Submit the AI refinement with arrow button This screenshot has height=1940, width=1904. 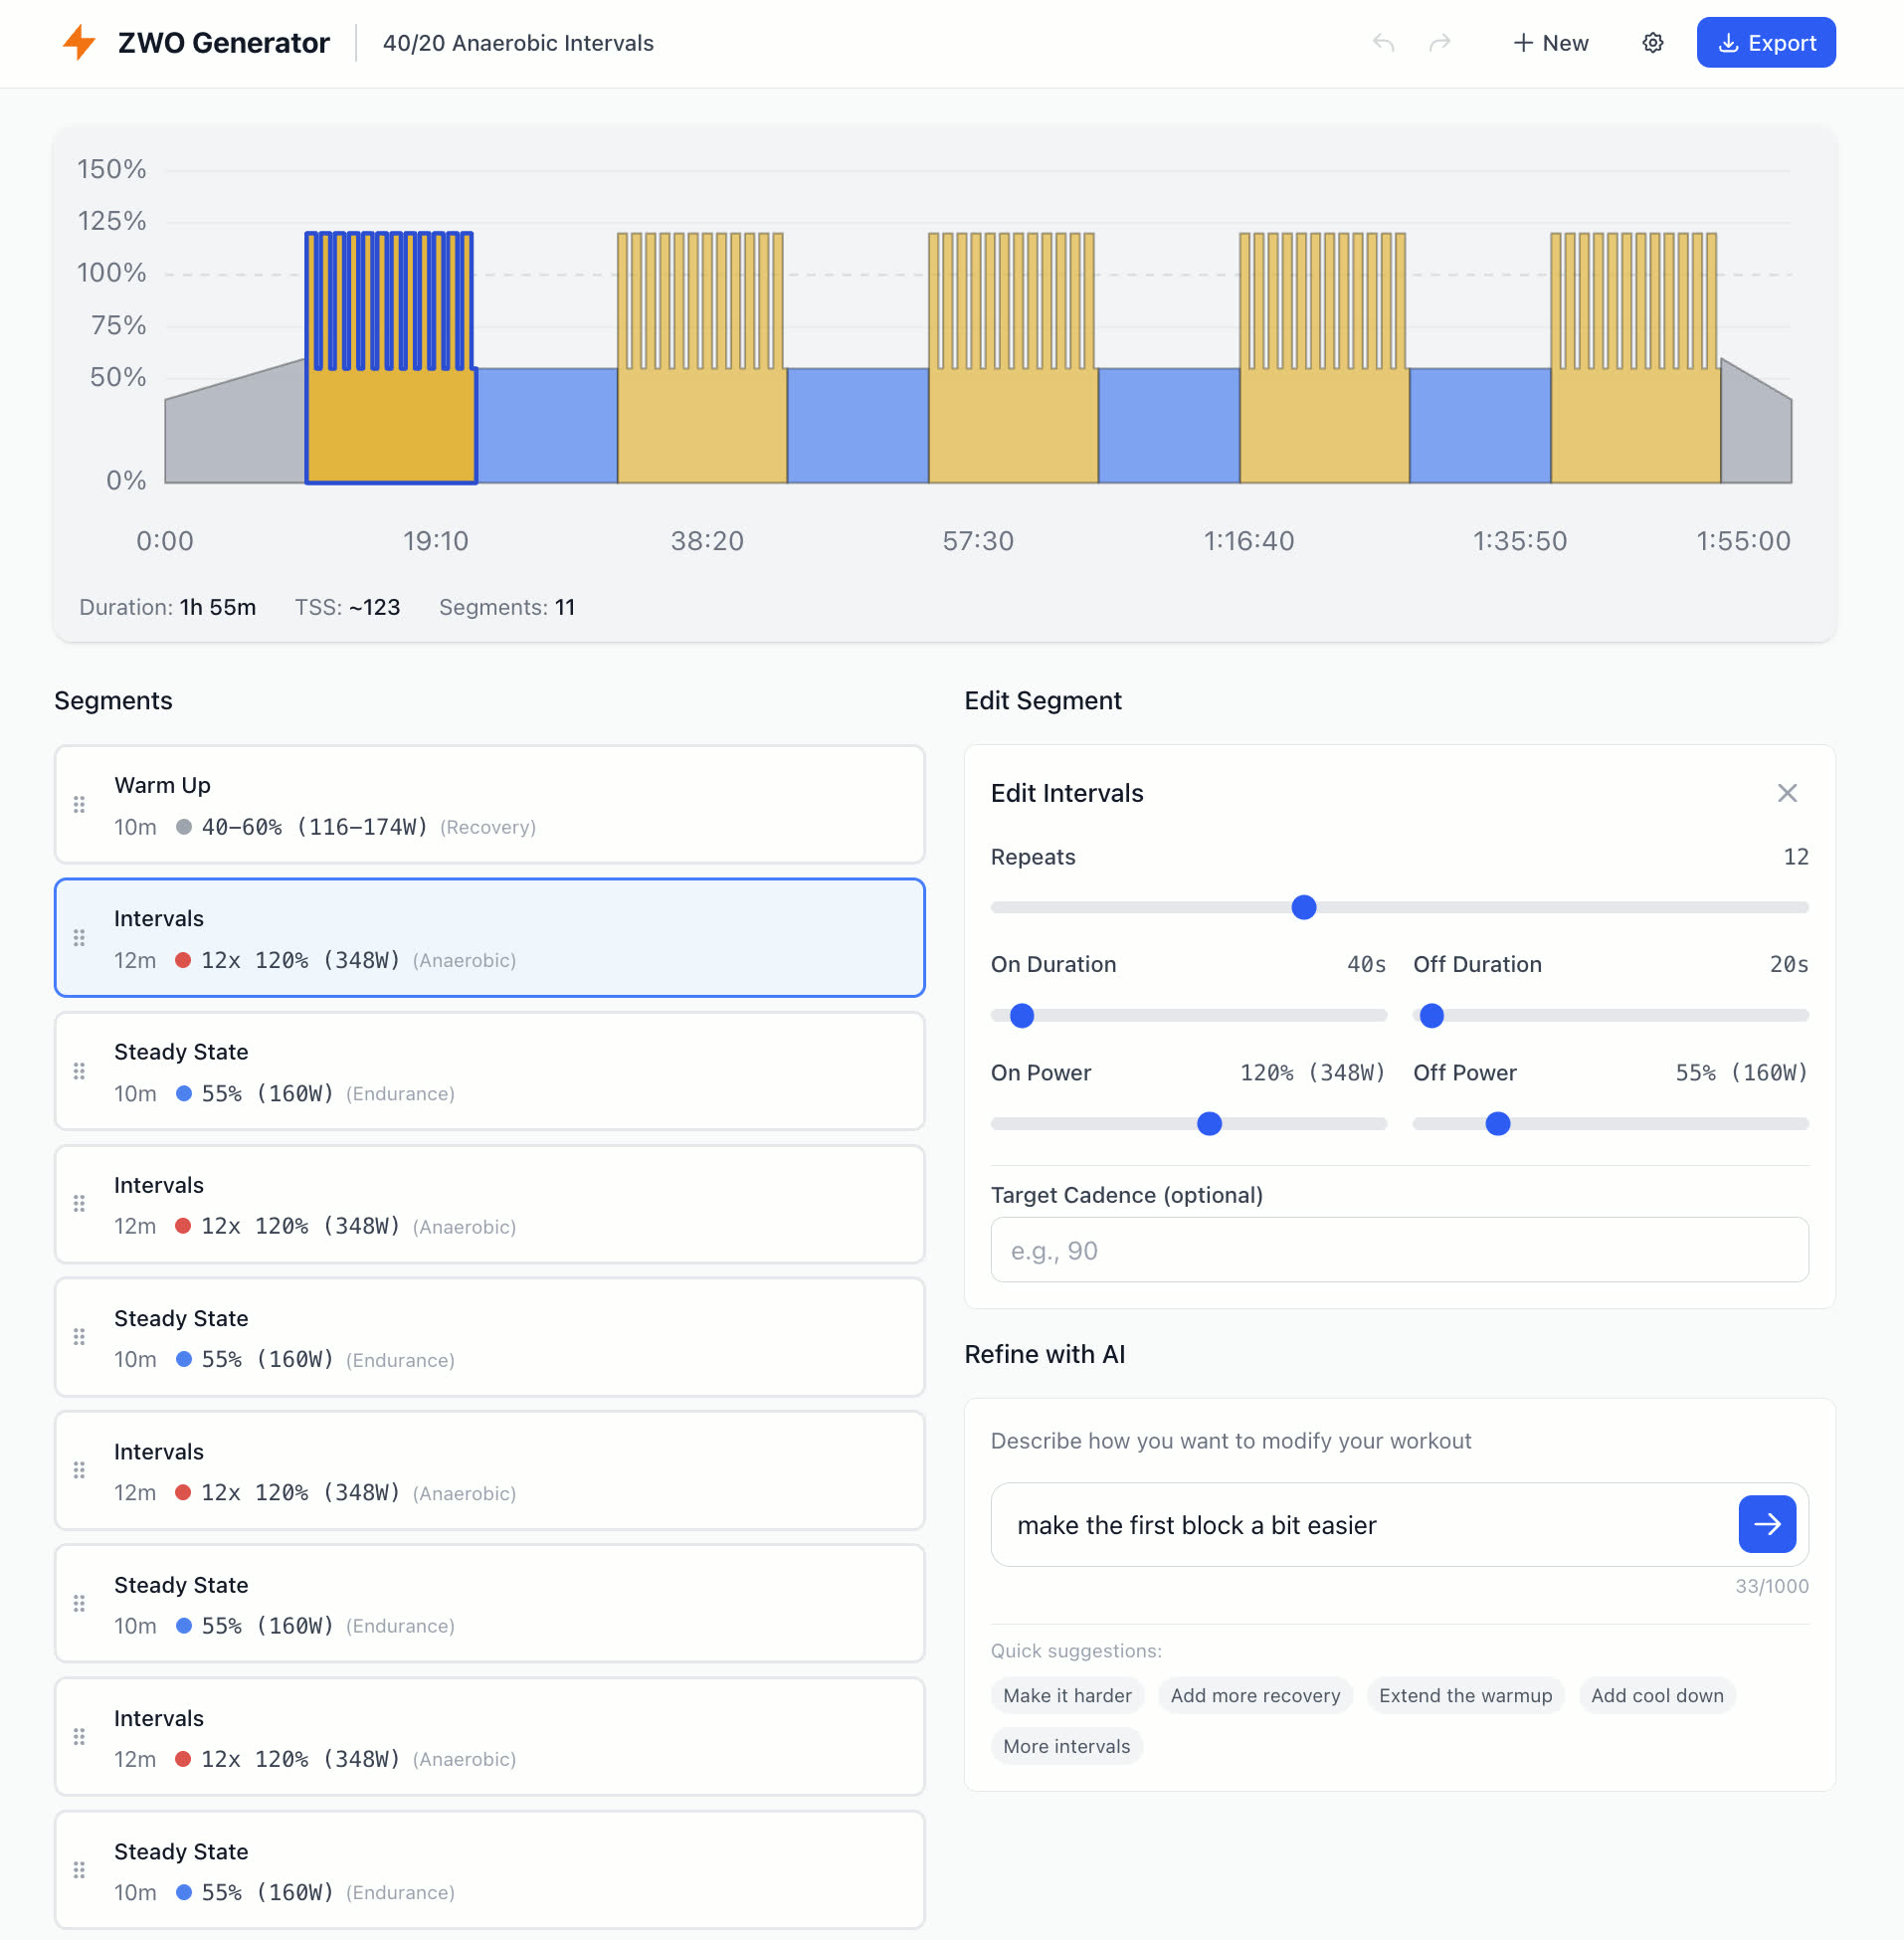pos(1766,1524)
